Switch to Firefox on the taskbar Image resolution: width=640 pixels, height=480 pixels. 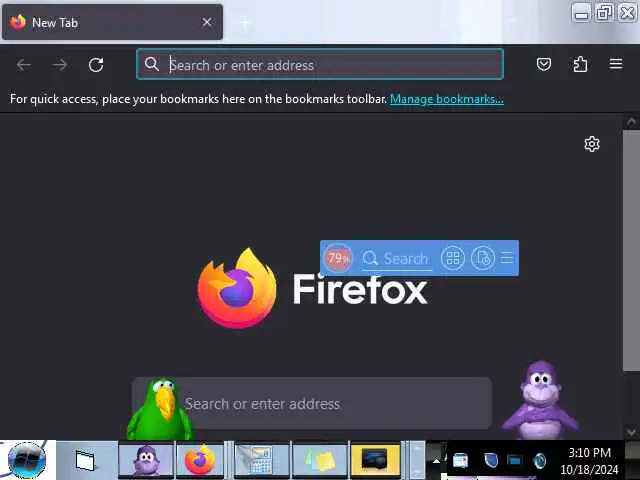click(x=200, y=459)
